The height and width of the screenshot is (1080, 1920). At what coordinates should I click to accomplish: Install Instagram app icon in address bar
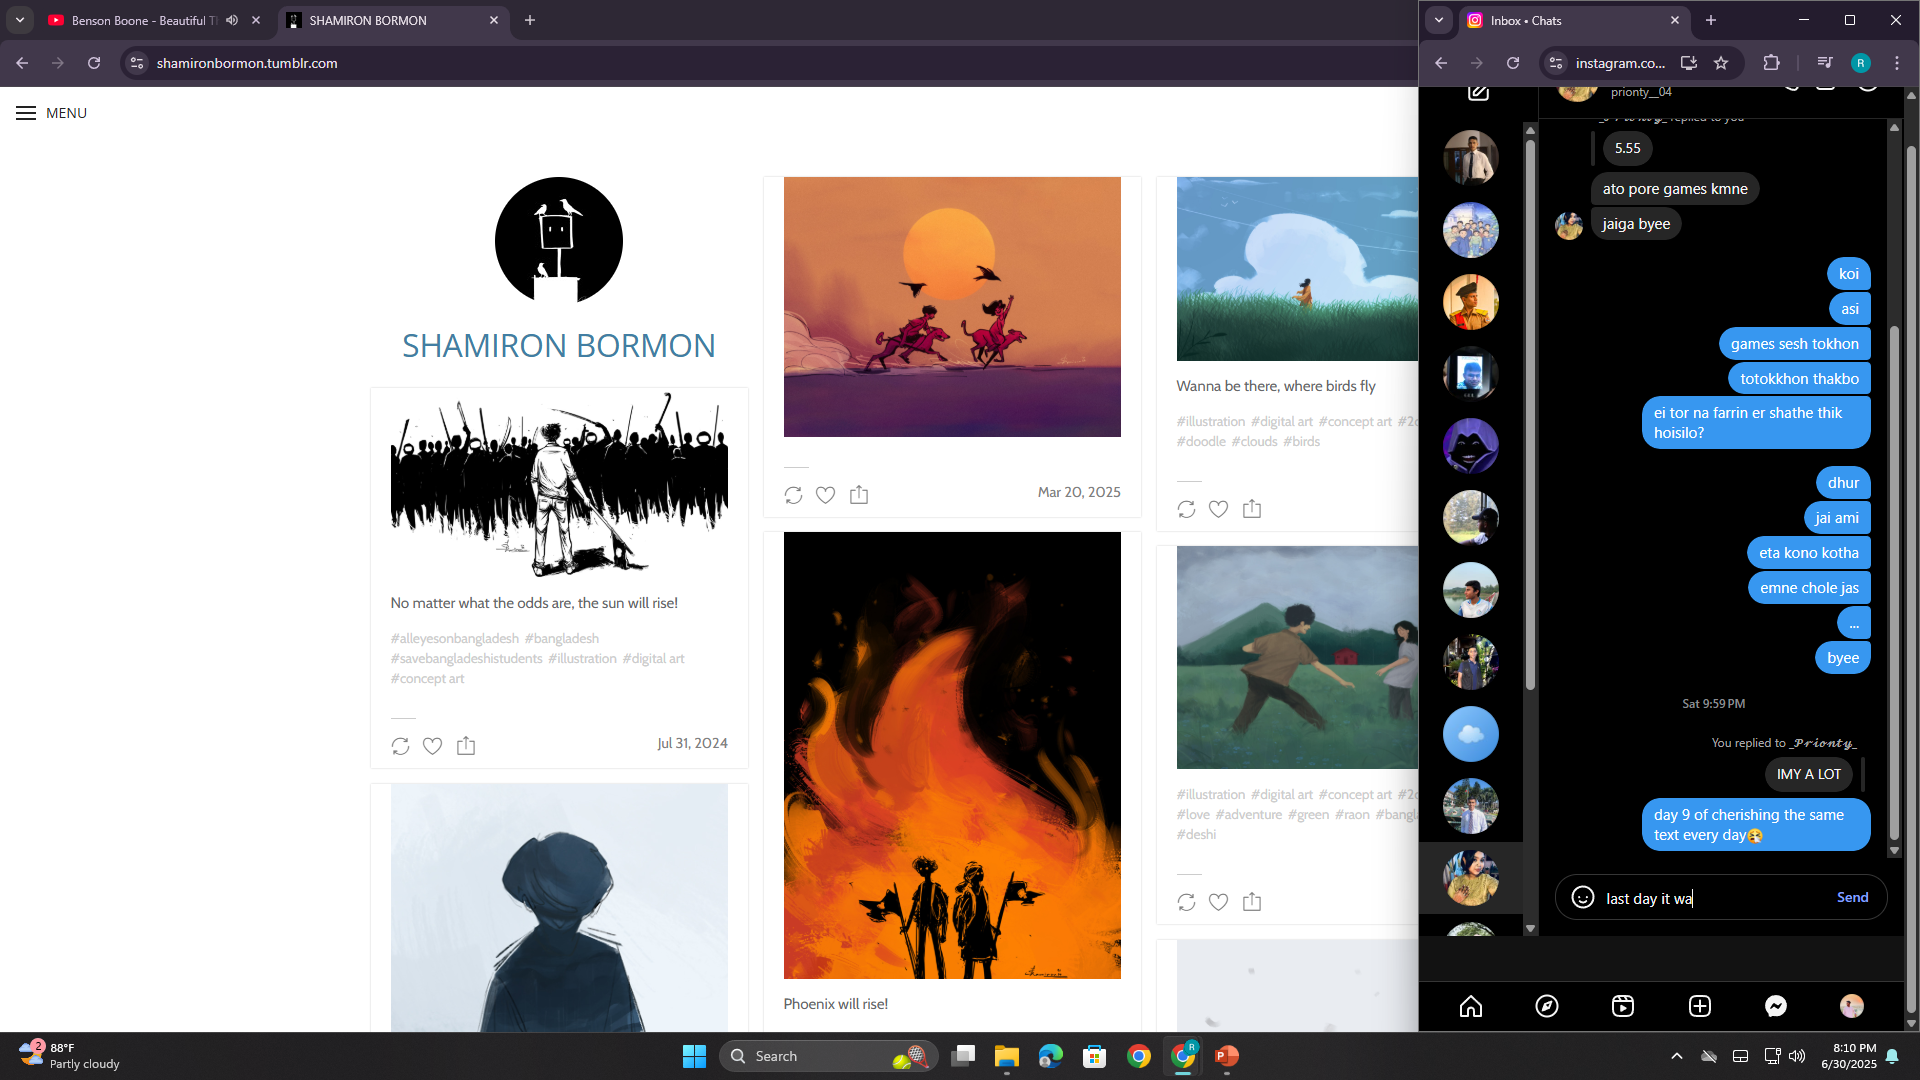click(1689, 63)
